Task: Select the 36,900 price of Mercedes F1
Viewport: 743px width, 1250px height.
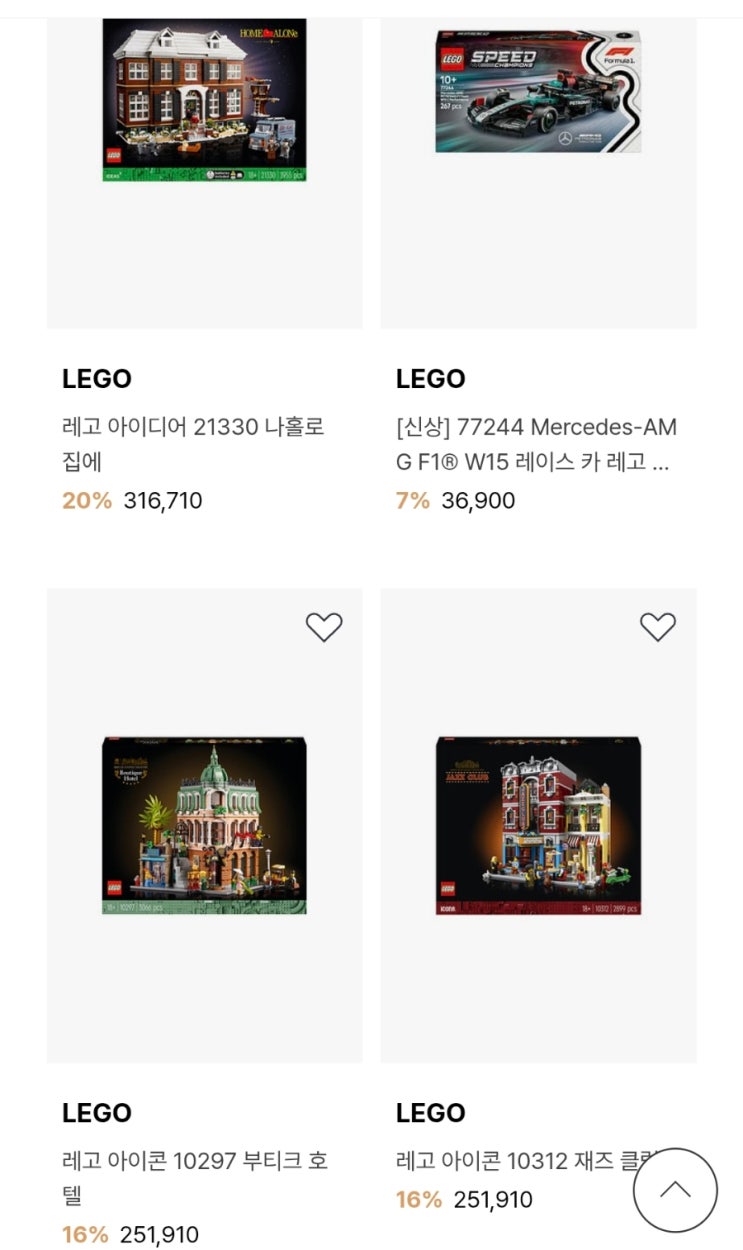Action: pos(478,500)
